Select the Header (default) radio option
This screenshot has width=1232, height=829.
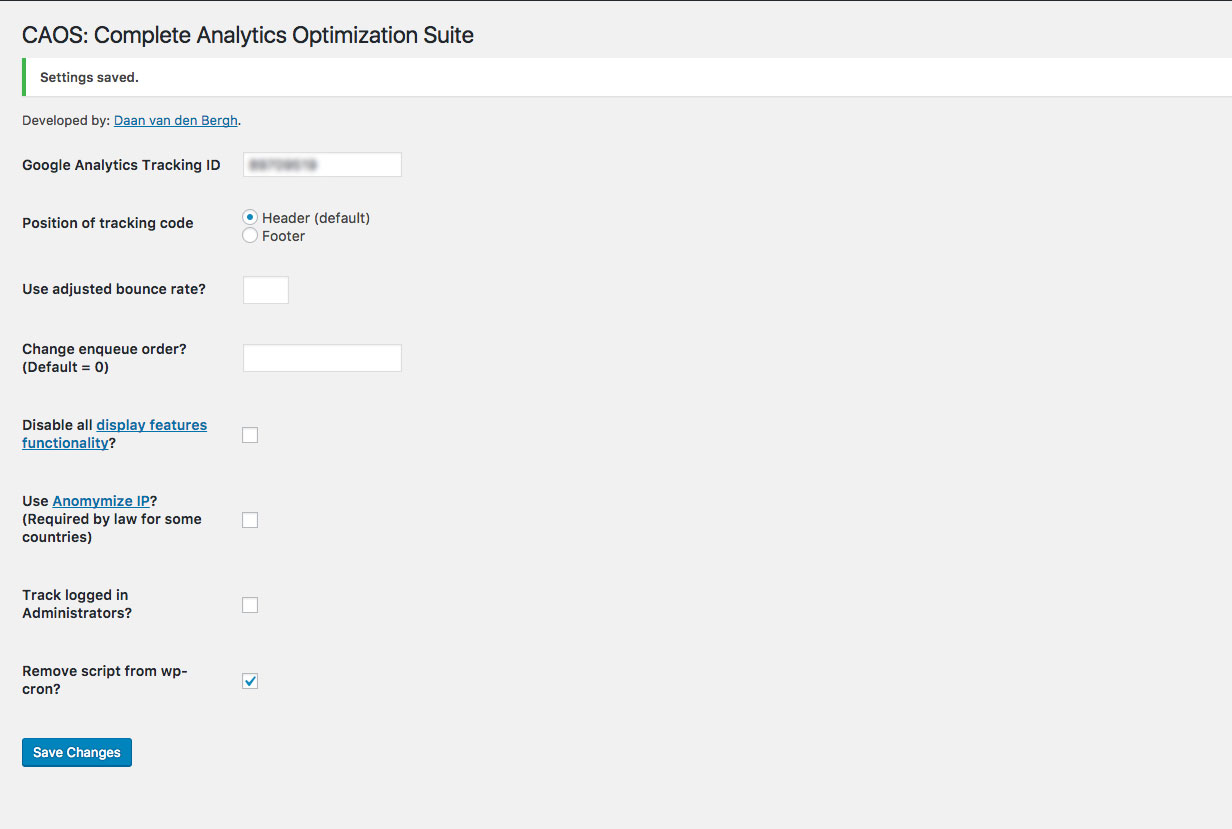pos(250,218)
